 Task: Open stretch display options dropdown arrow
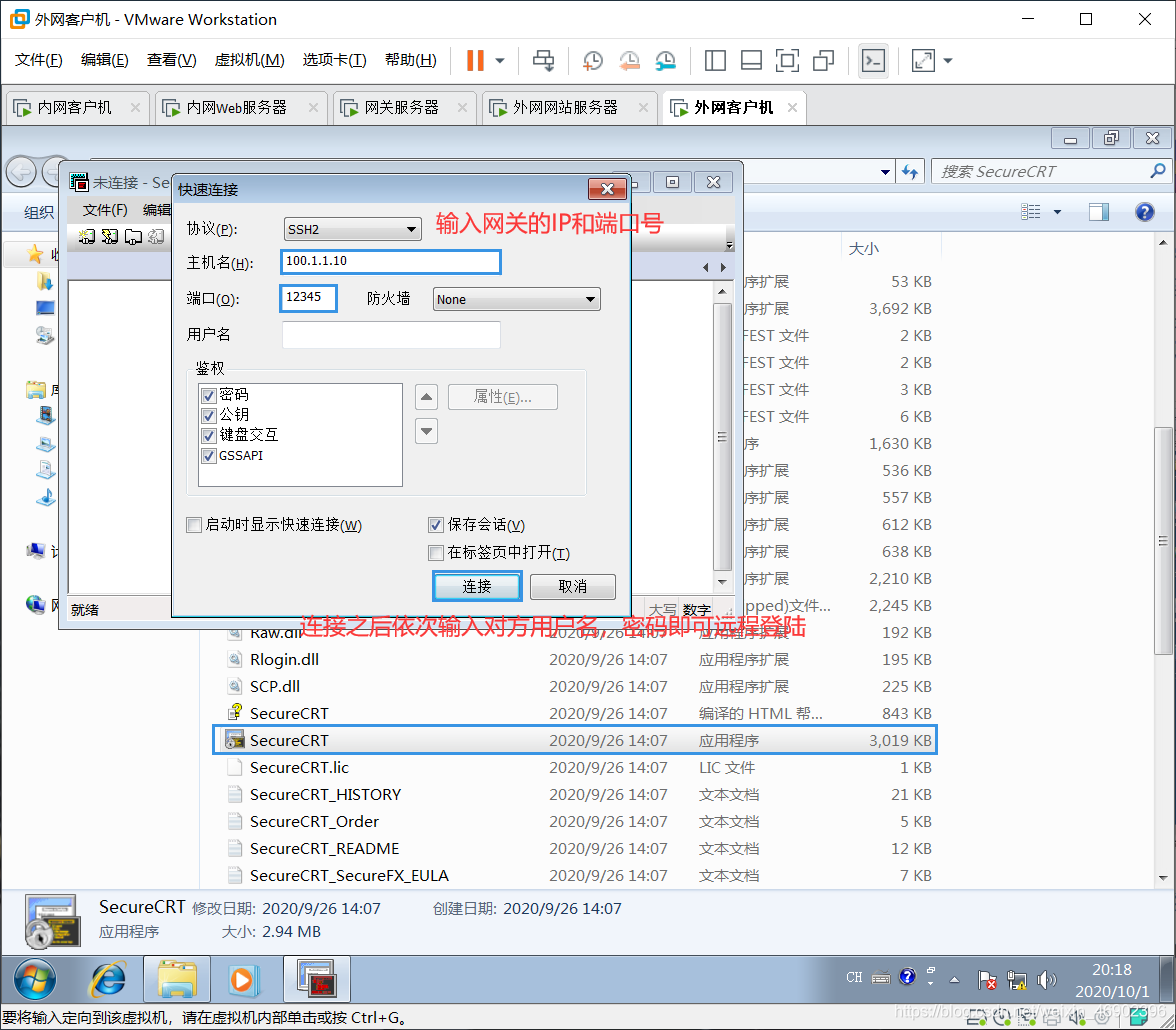click(x=948, y=61)
